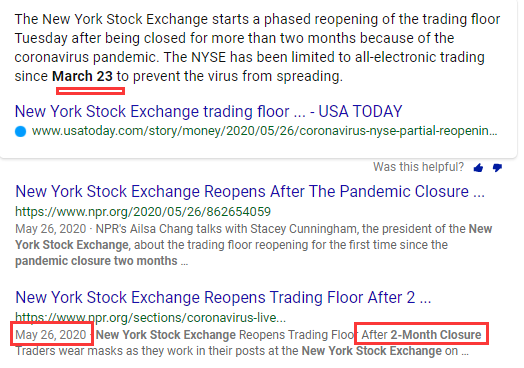
Task: Click the blue circle favicon beside usatoday URL
Action: pyautogui.click(x=20, y=131)
